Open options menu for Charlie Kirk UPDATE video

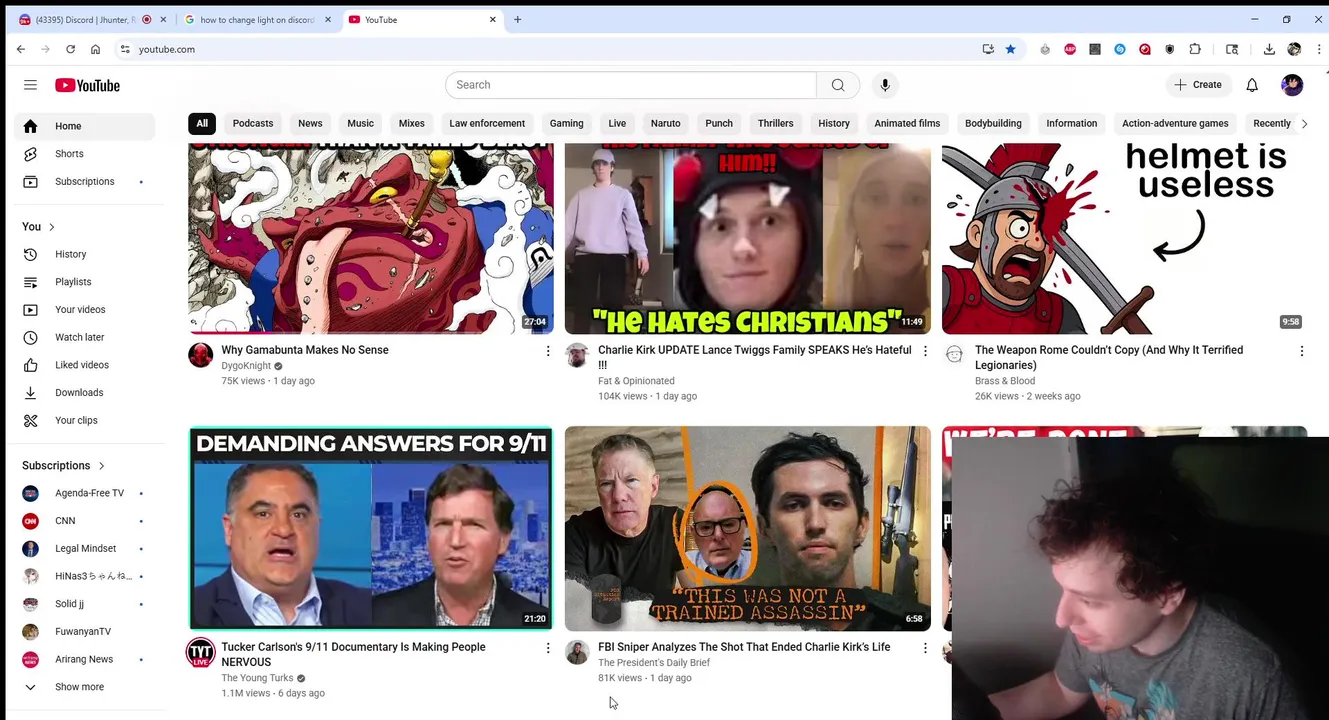point(925,351)
